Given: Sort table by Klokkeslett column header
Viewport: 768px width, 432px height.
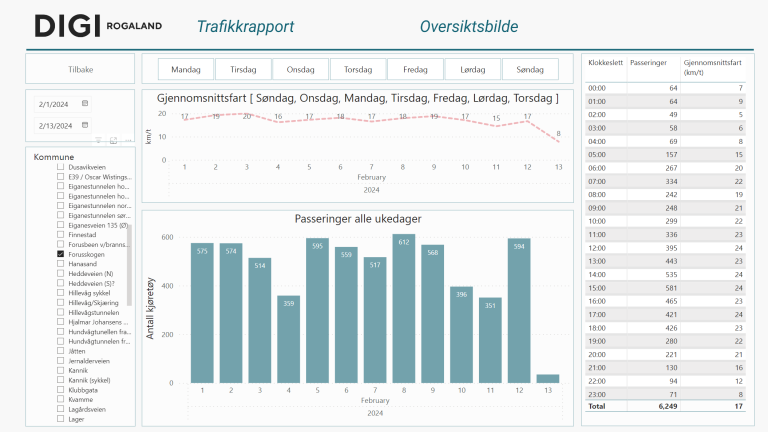Looking at the screenshot, I should click(605, 63).
